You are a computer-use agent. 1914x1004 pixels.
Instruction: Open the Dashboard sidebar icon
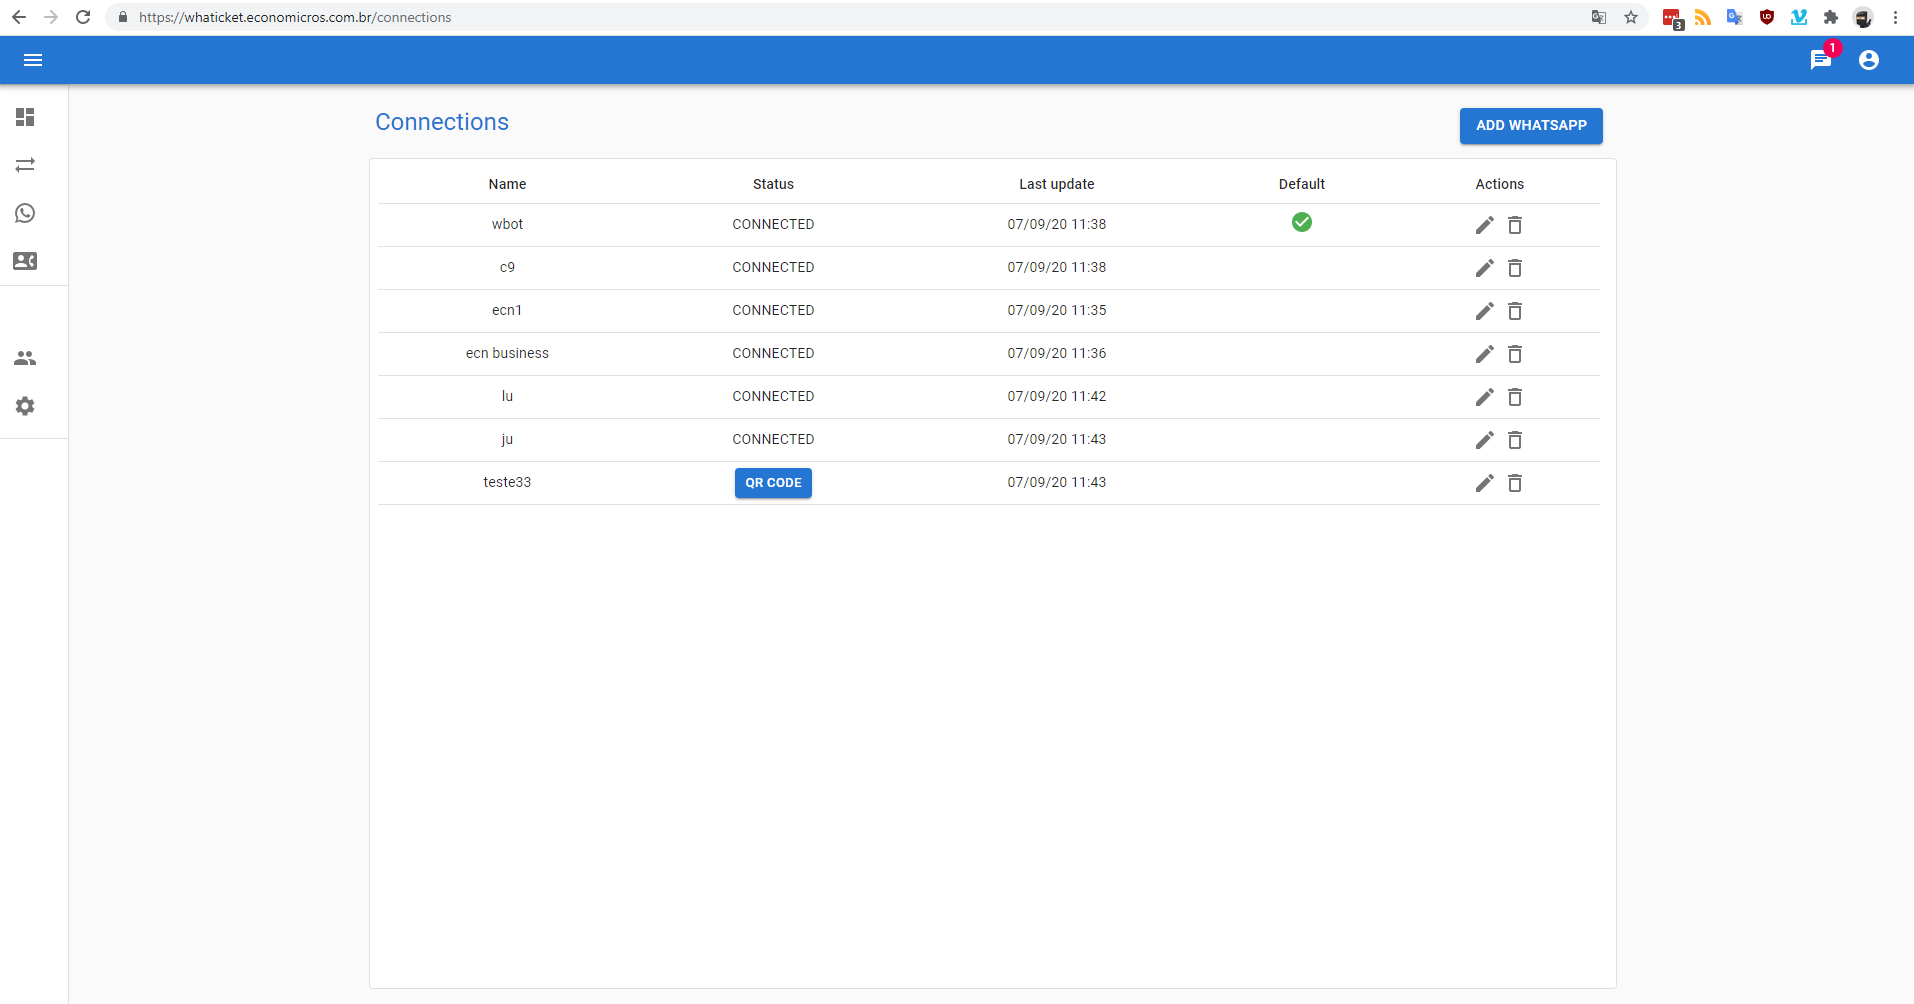25,117
